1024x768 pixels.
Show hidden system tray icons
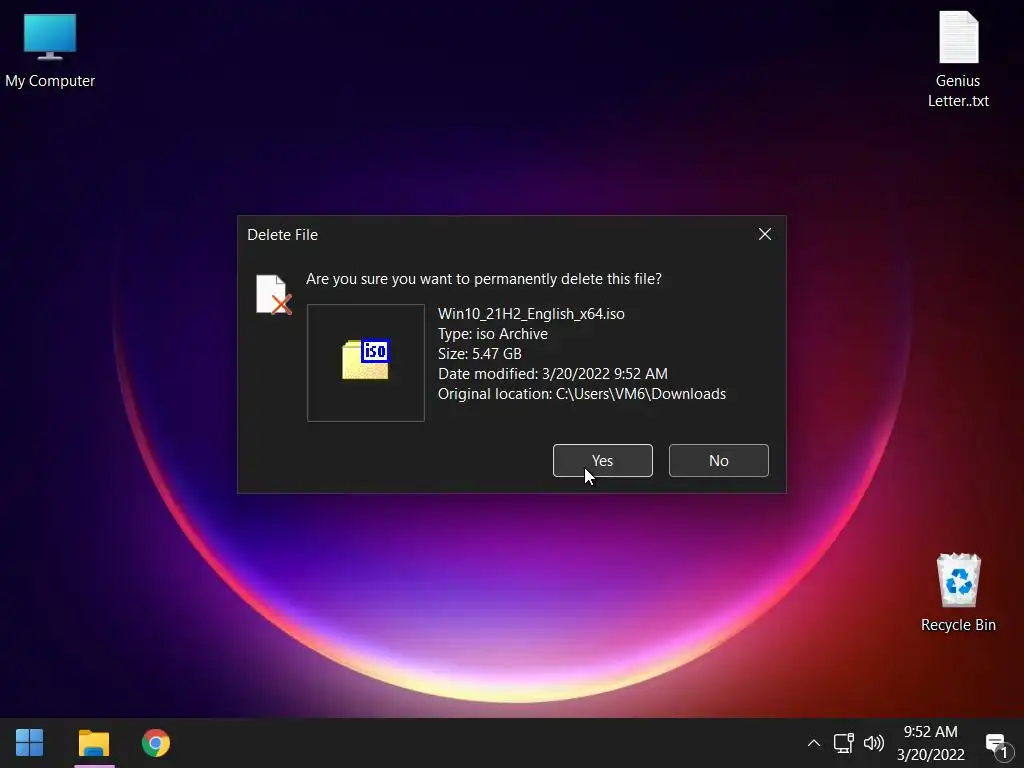click(x=814, y=743)
